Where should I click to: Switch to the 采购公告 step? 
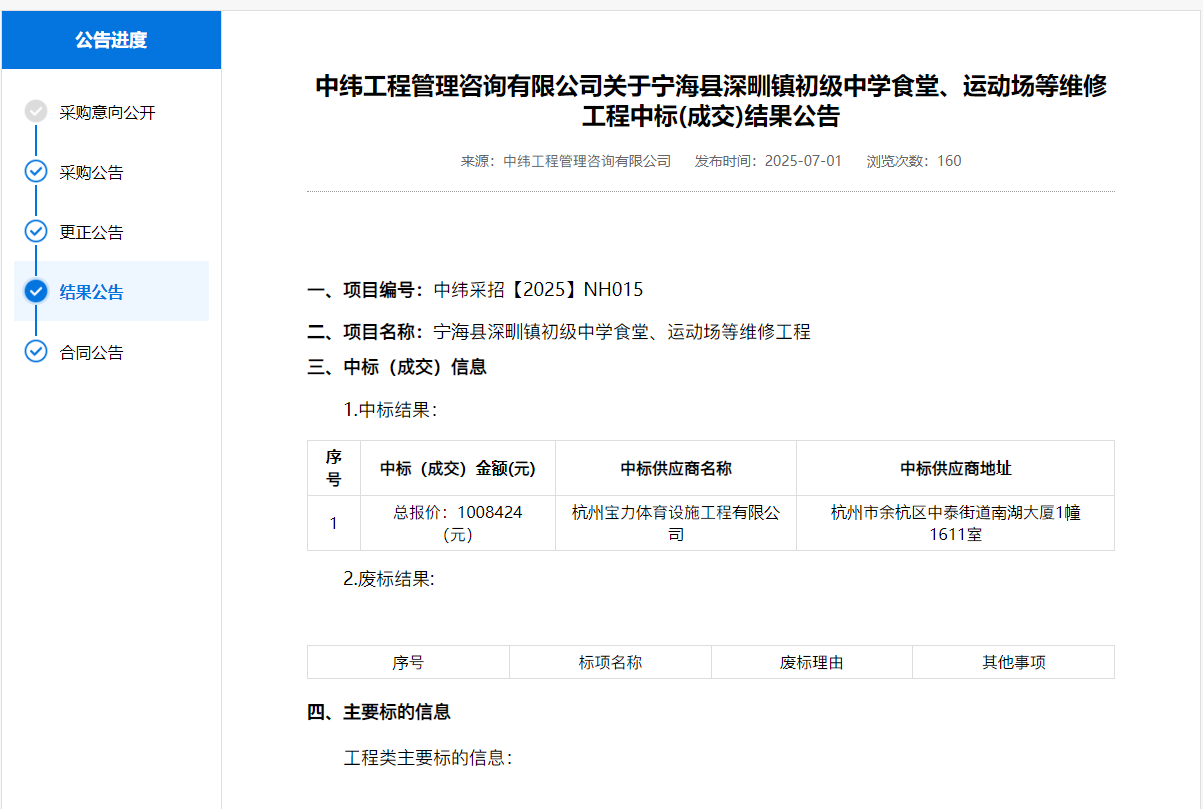click(91, 173)
